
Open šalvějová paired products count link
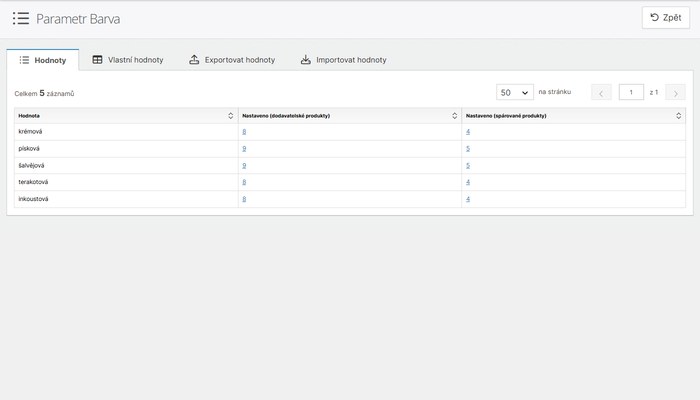point(468,166)
